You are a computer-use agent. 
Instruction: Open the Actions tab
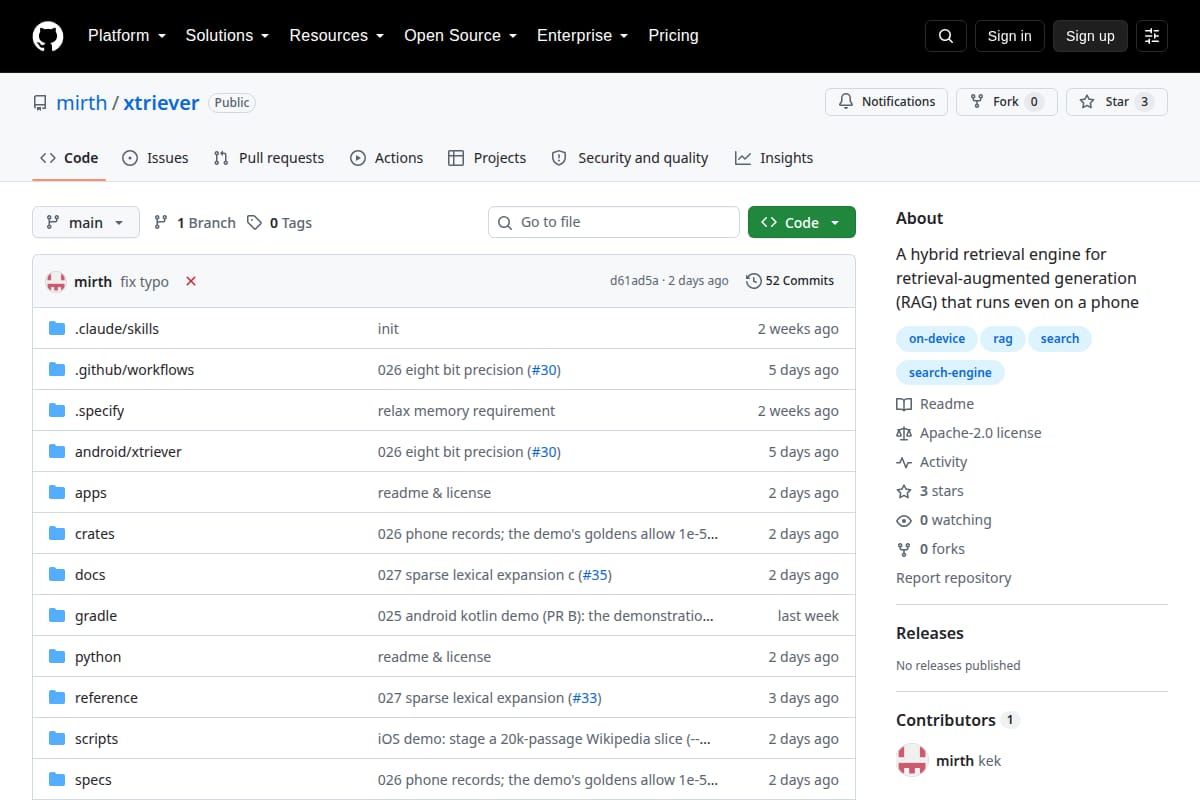click(x=386, y=158)
